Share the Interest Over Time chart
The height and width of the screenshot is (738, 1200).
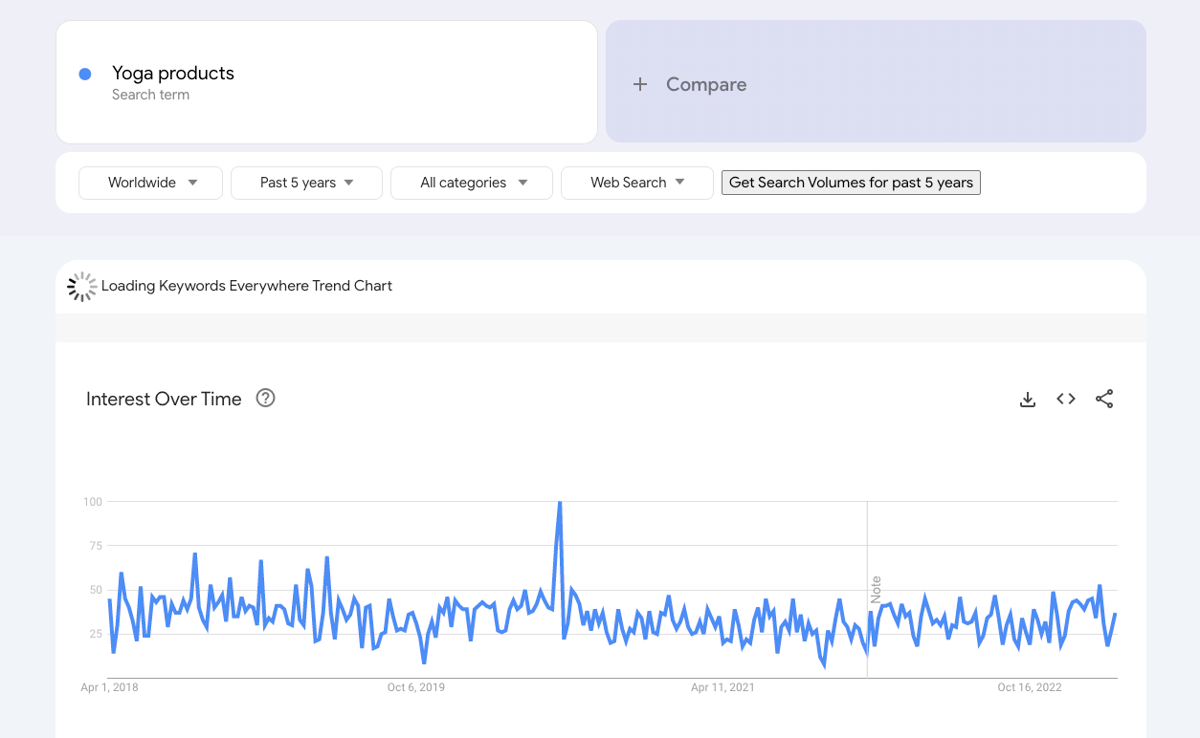[1104, 399]
